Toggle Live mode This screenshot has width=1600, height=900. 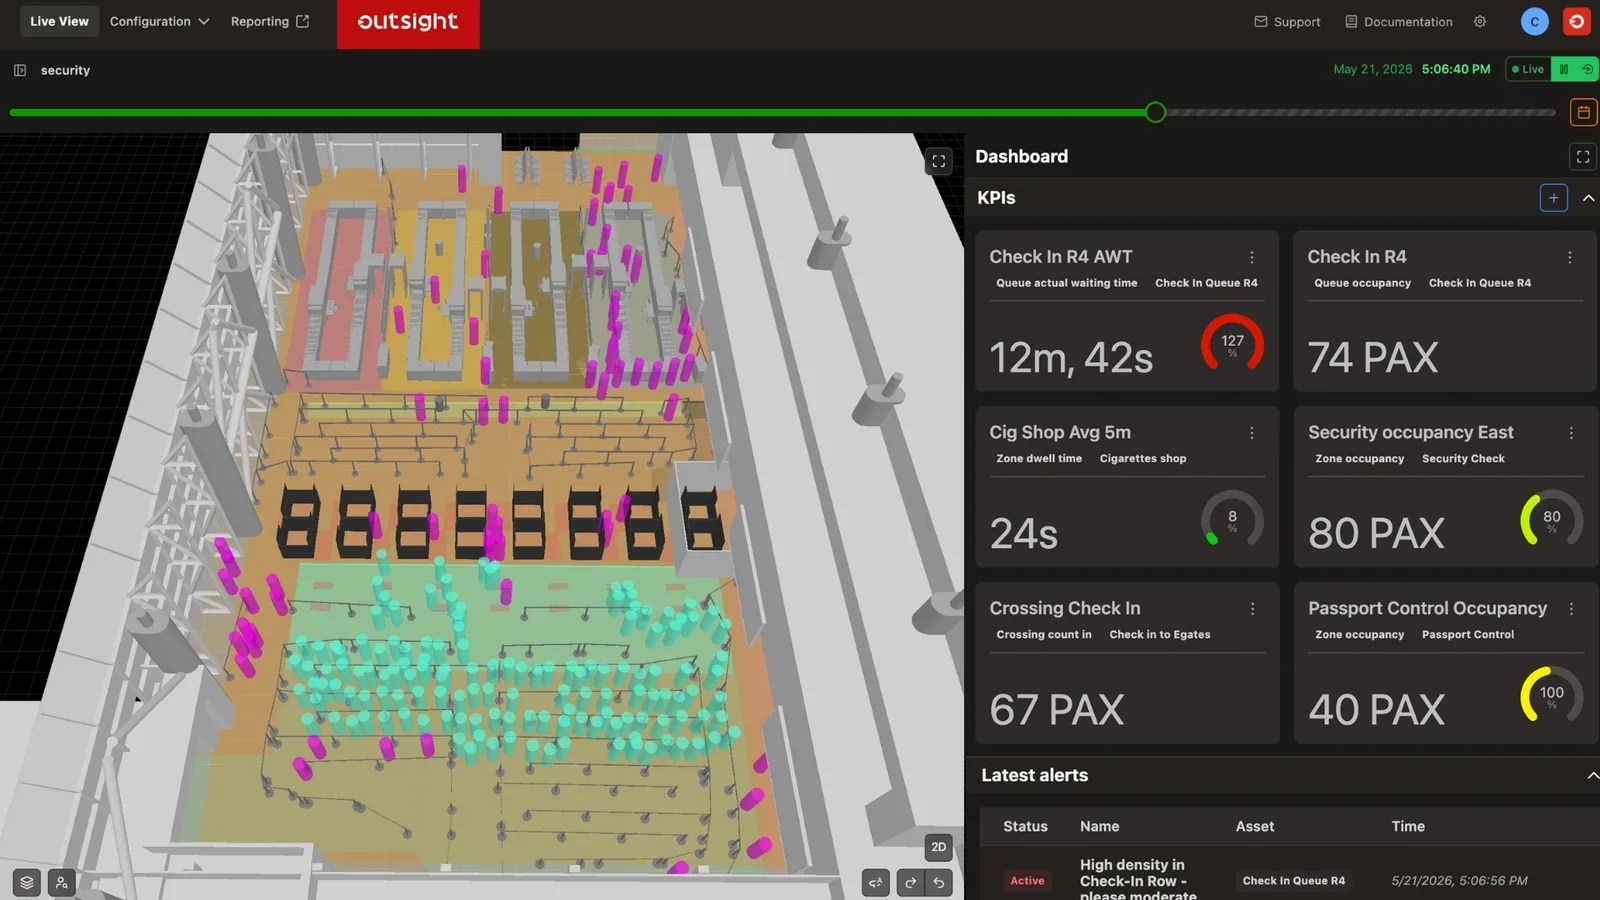pos(1527,69)
